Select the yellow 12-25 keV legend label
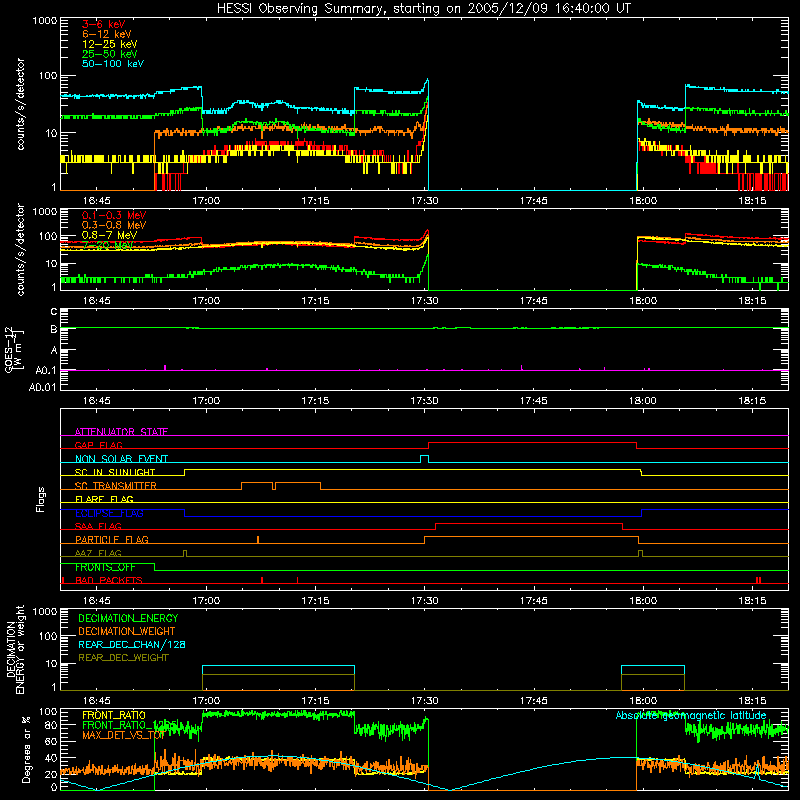Viewport: 800px width, 800px height. coord(110,44)
